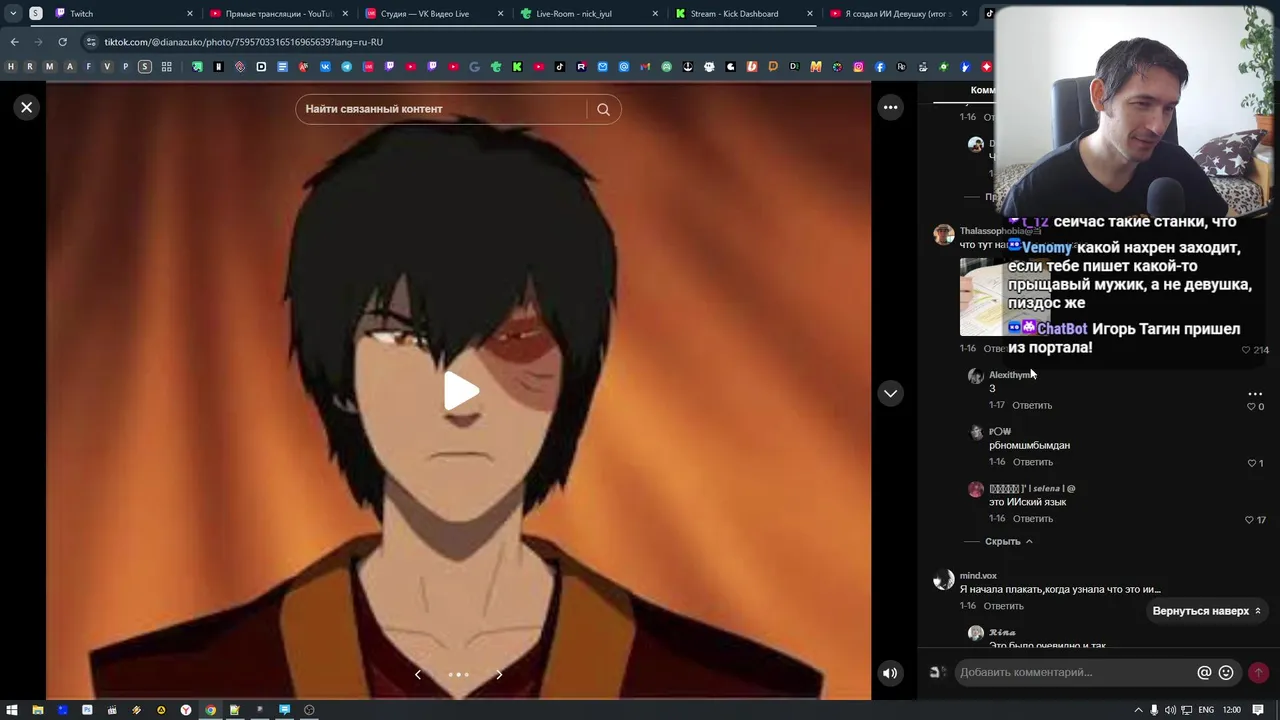Show next photo with right carousel arrow

(x=499, y=674)
